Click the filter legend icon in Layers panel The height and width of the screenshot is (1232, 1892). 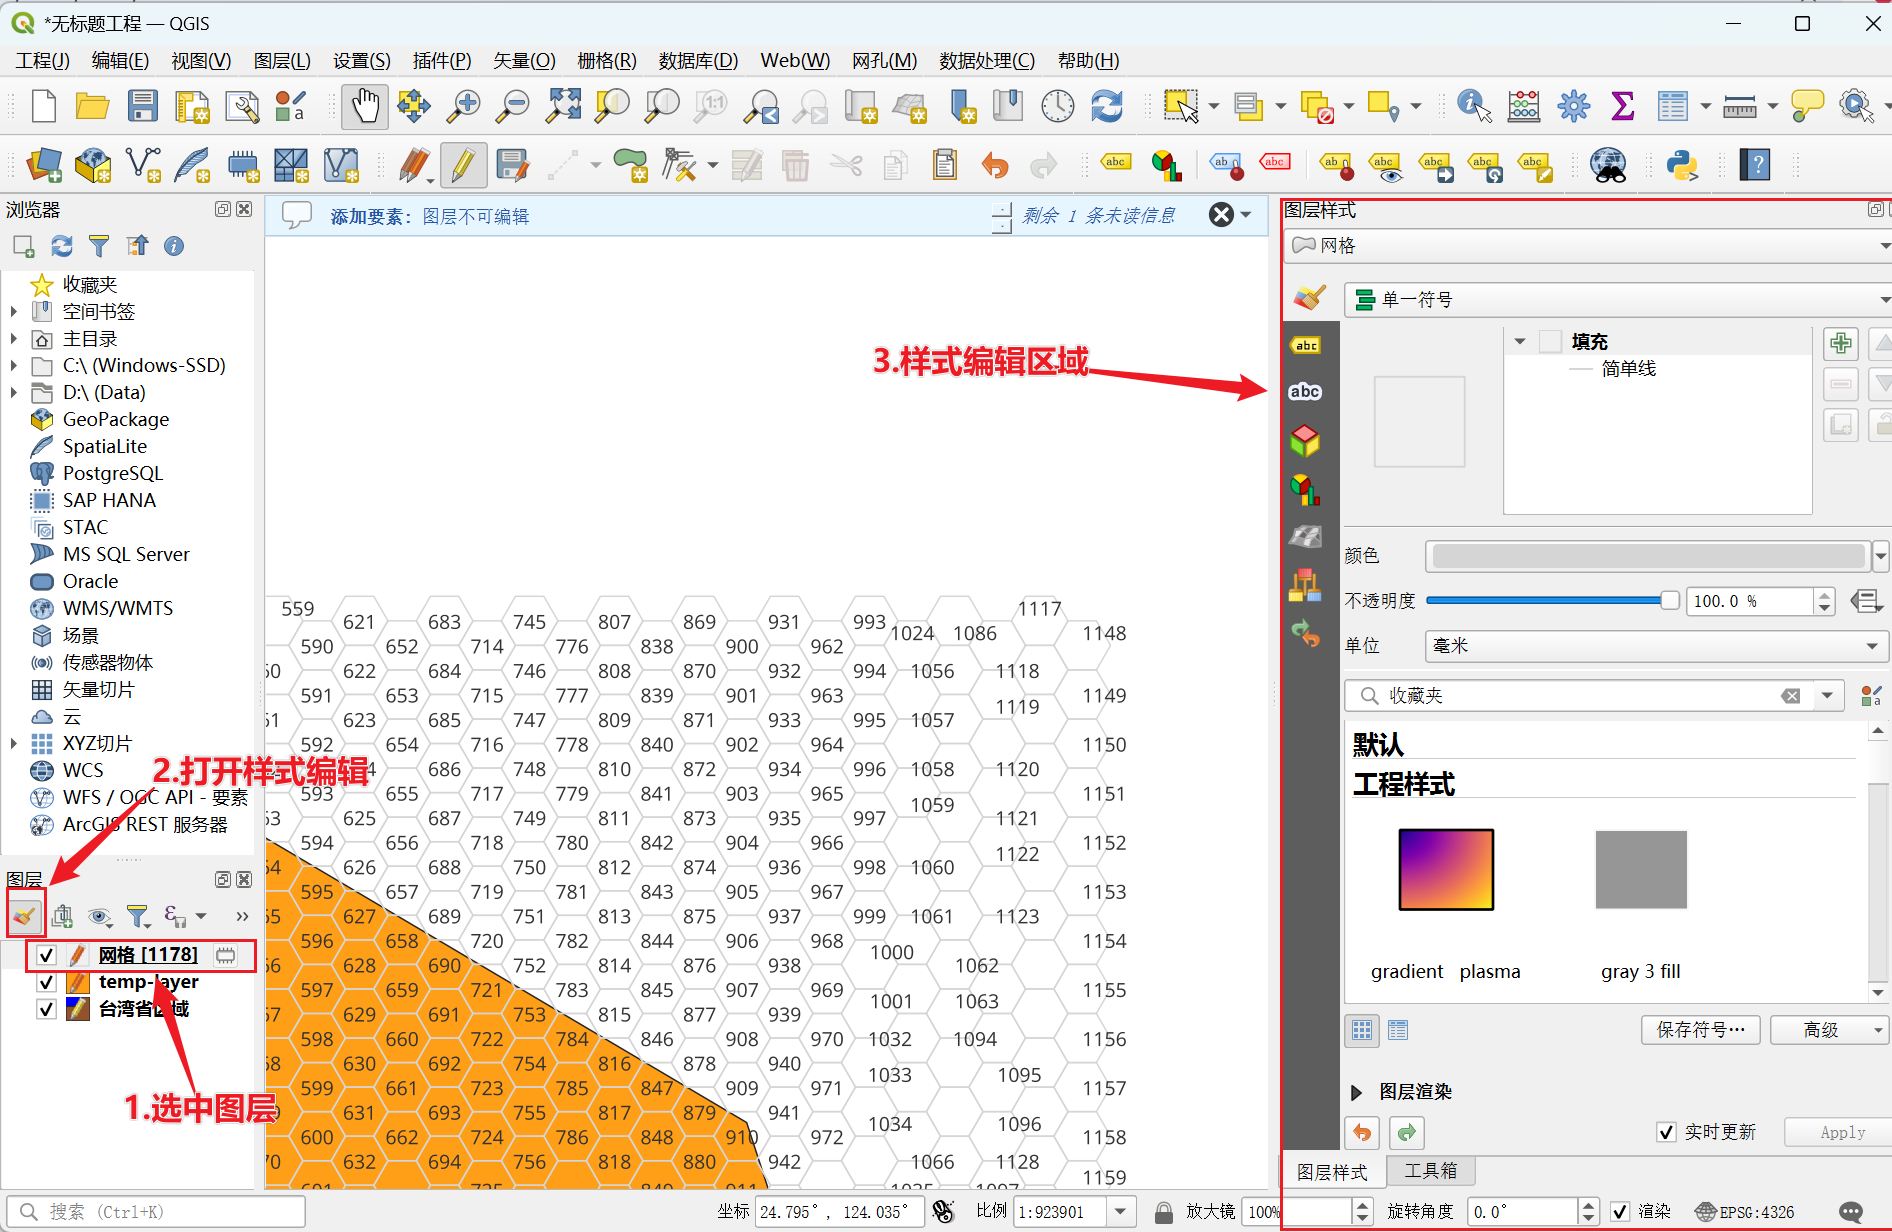(x=138, y=915)
